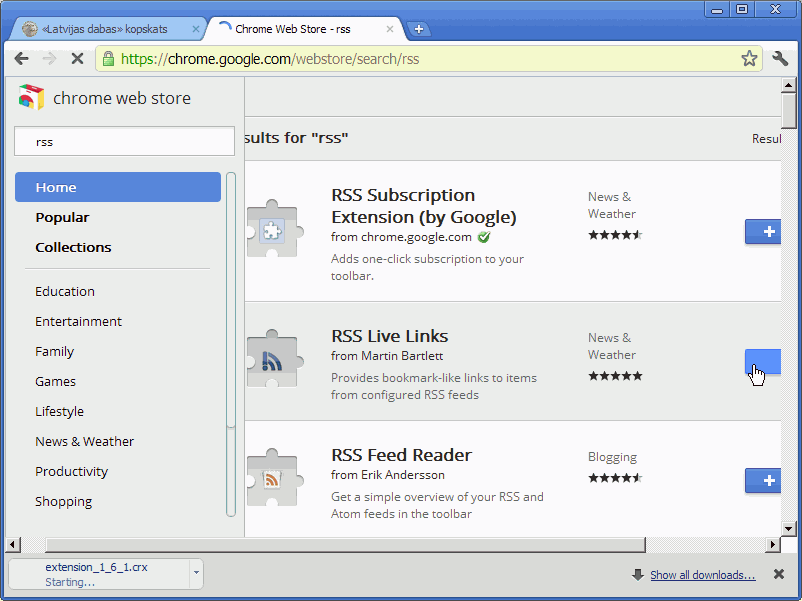Screen dimensions: 802x601
Task: Click the Blogging category label
Action: [x=612, y=457]
